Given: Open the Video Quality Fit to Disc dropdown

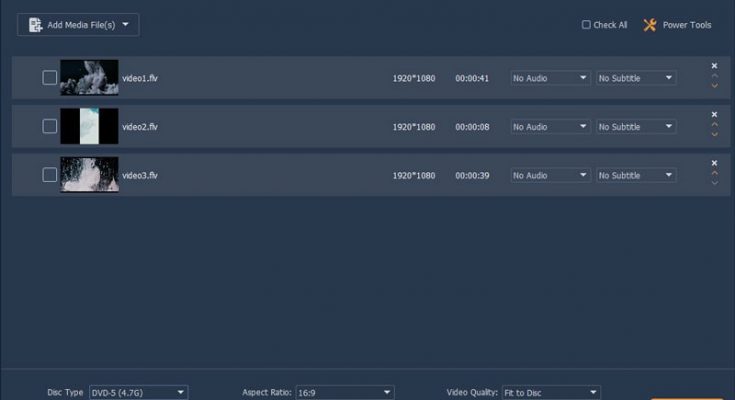Looking at the screenshot, I should point(550,393).
